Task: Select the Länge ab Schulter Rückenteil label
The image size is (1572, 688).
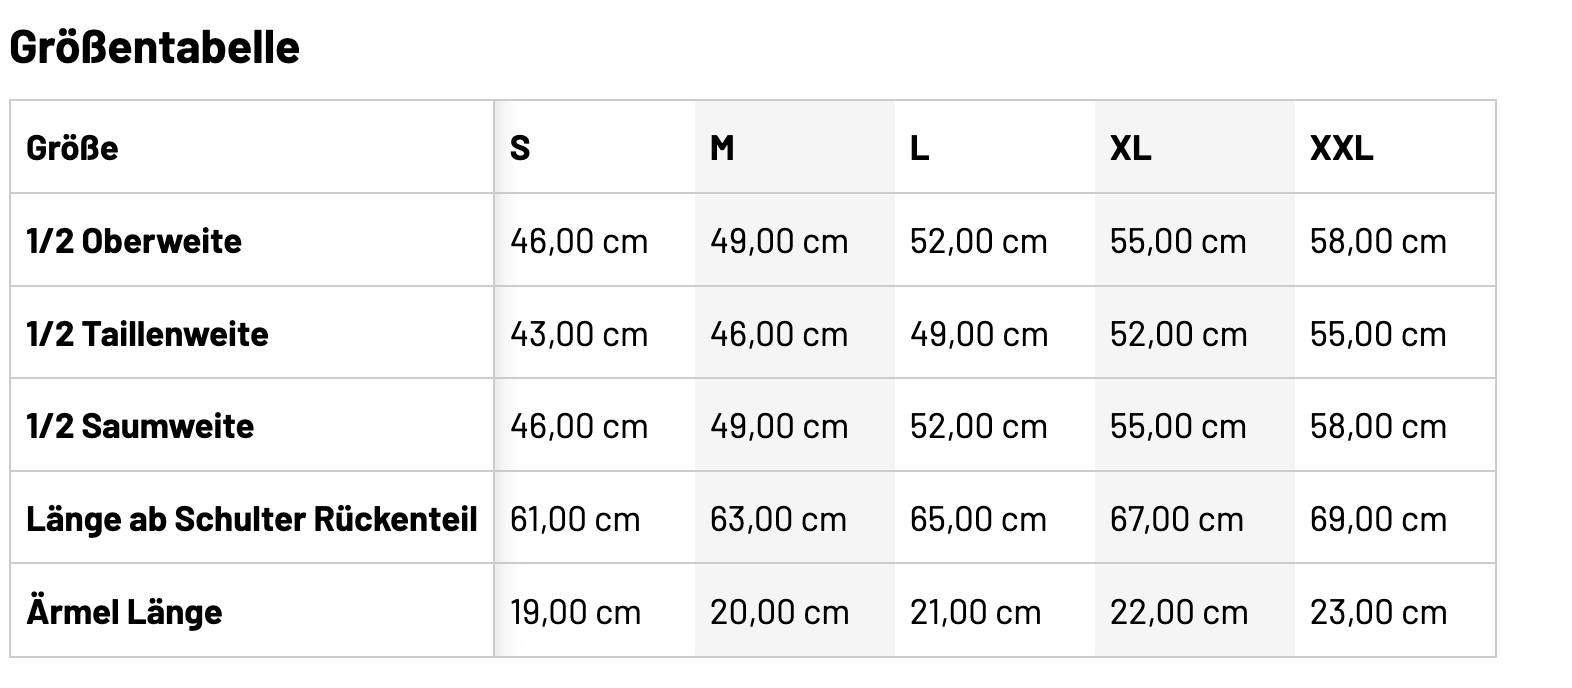Action: [251, 519]
